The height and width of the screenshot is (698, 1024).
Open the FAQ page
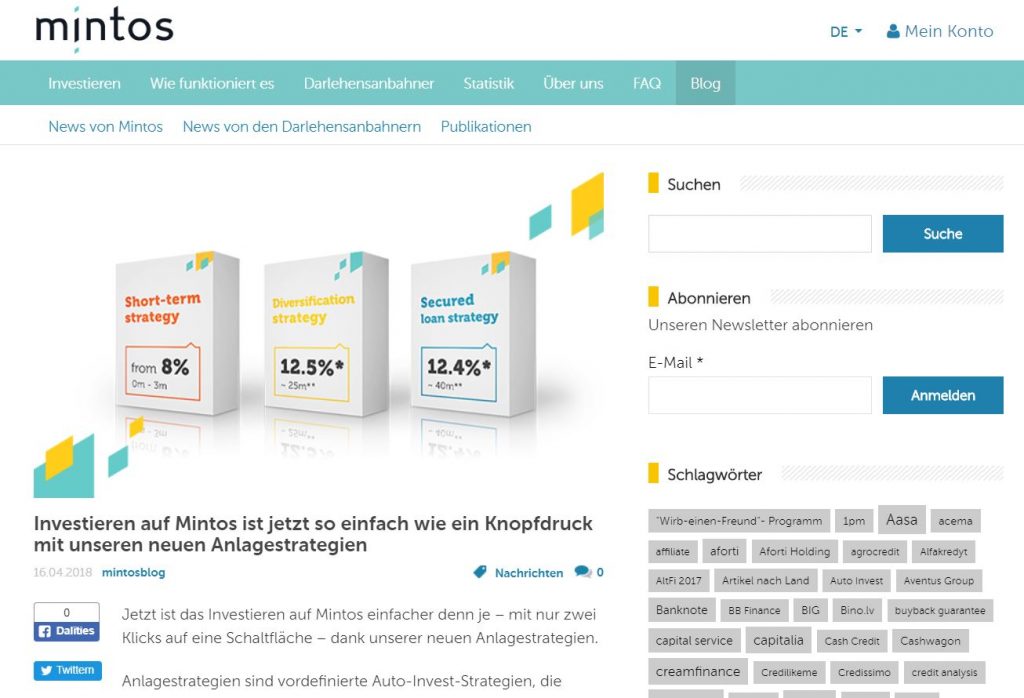(647, 83)
